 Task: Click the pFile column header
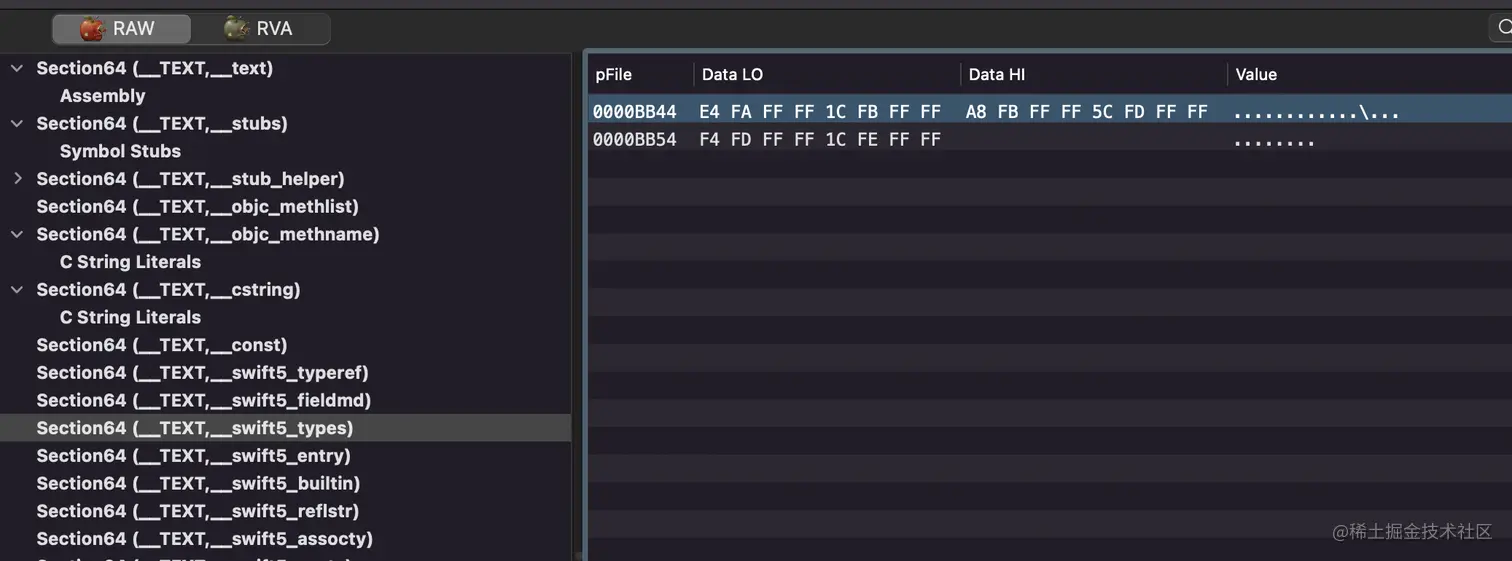(x=613, y=74)
